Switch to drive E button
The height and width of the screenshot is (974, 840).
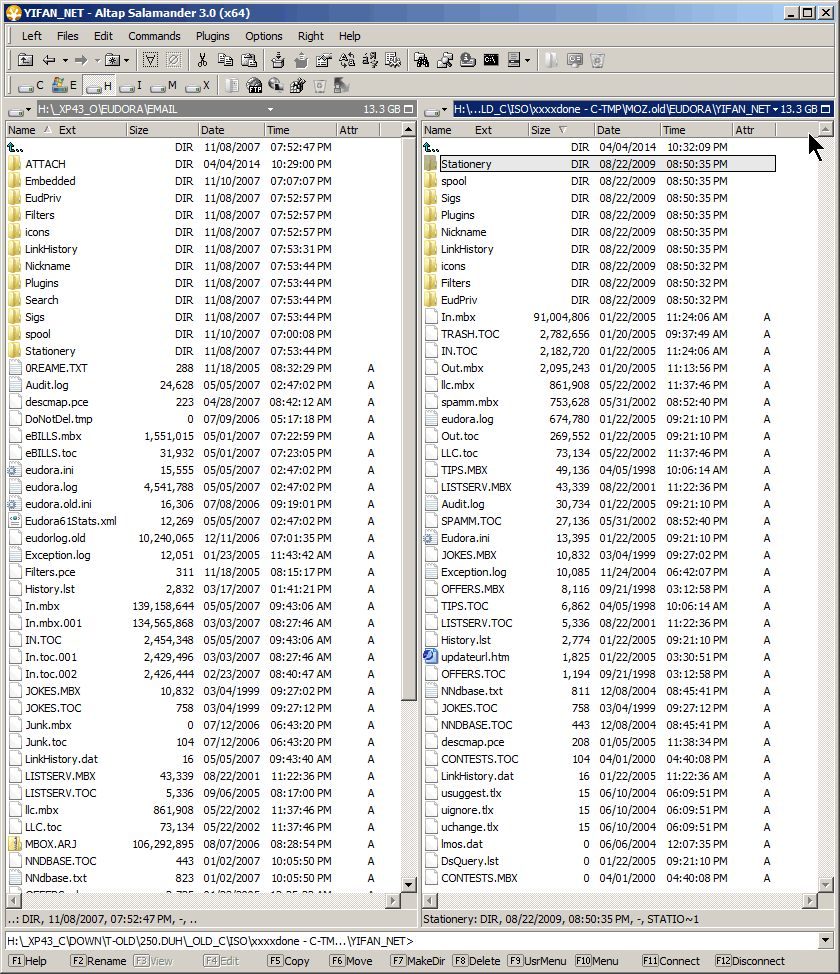coord(65,86)
